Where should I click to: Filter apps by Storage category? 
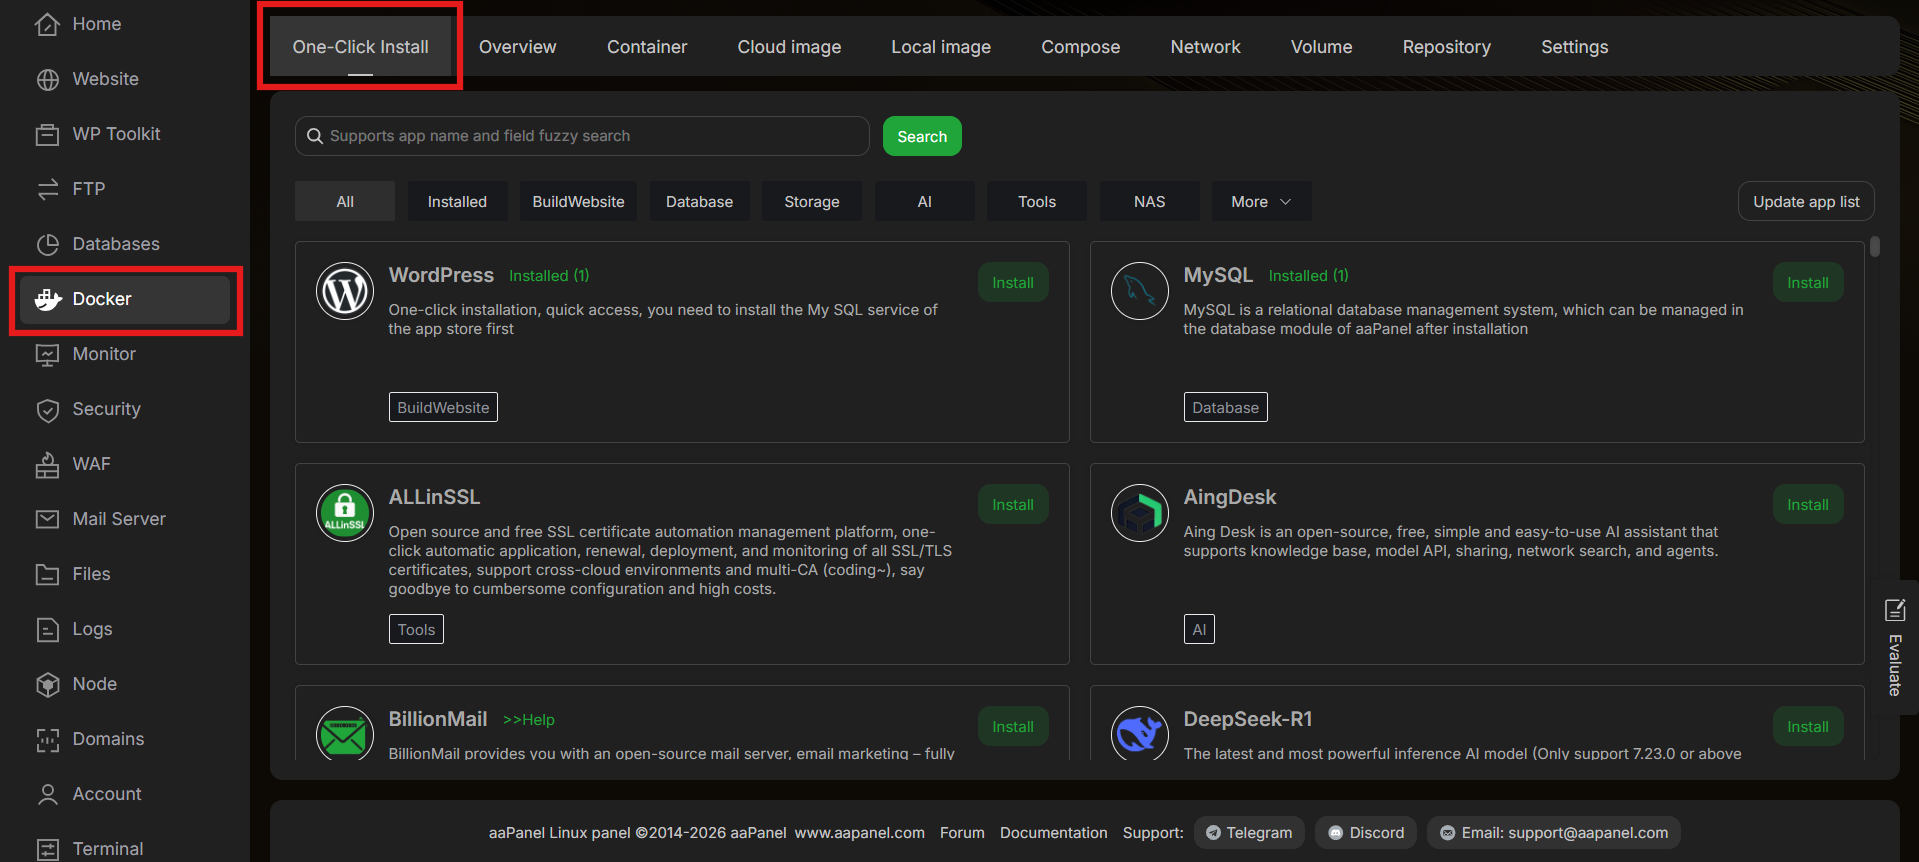coord(812,201)
